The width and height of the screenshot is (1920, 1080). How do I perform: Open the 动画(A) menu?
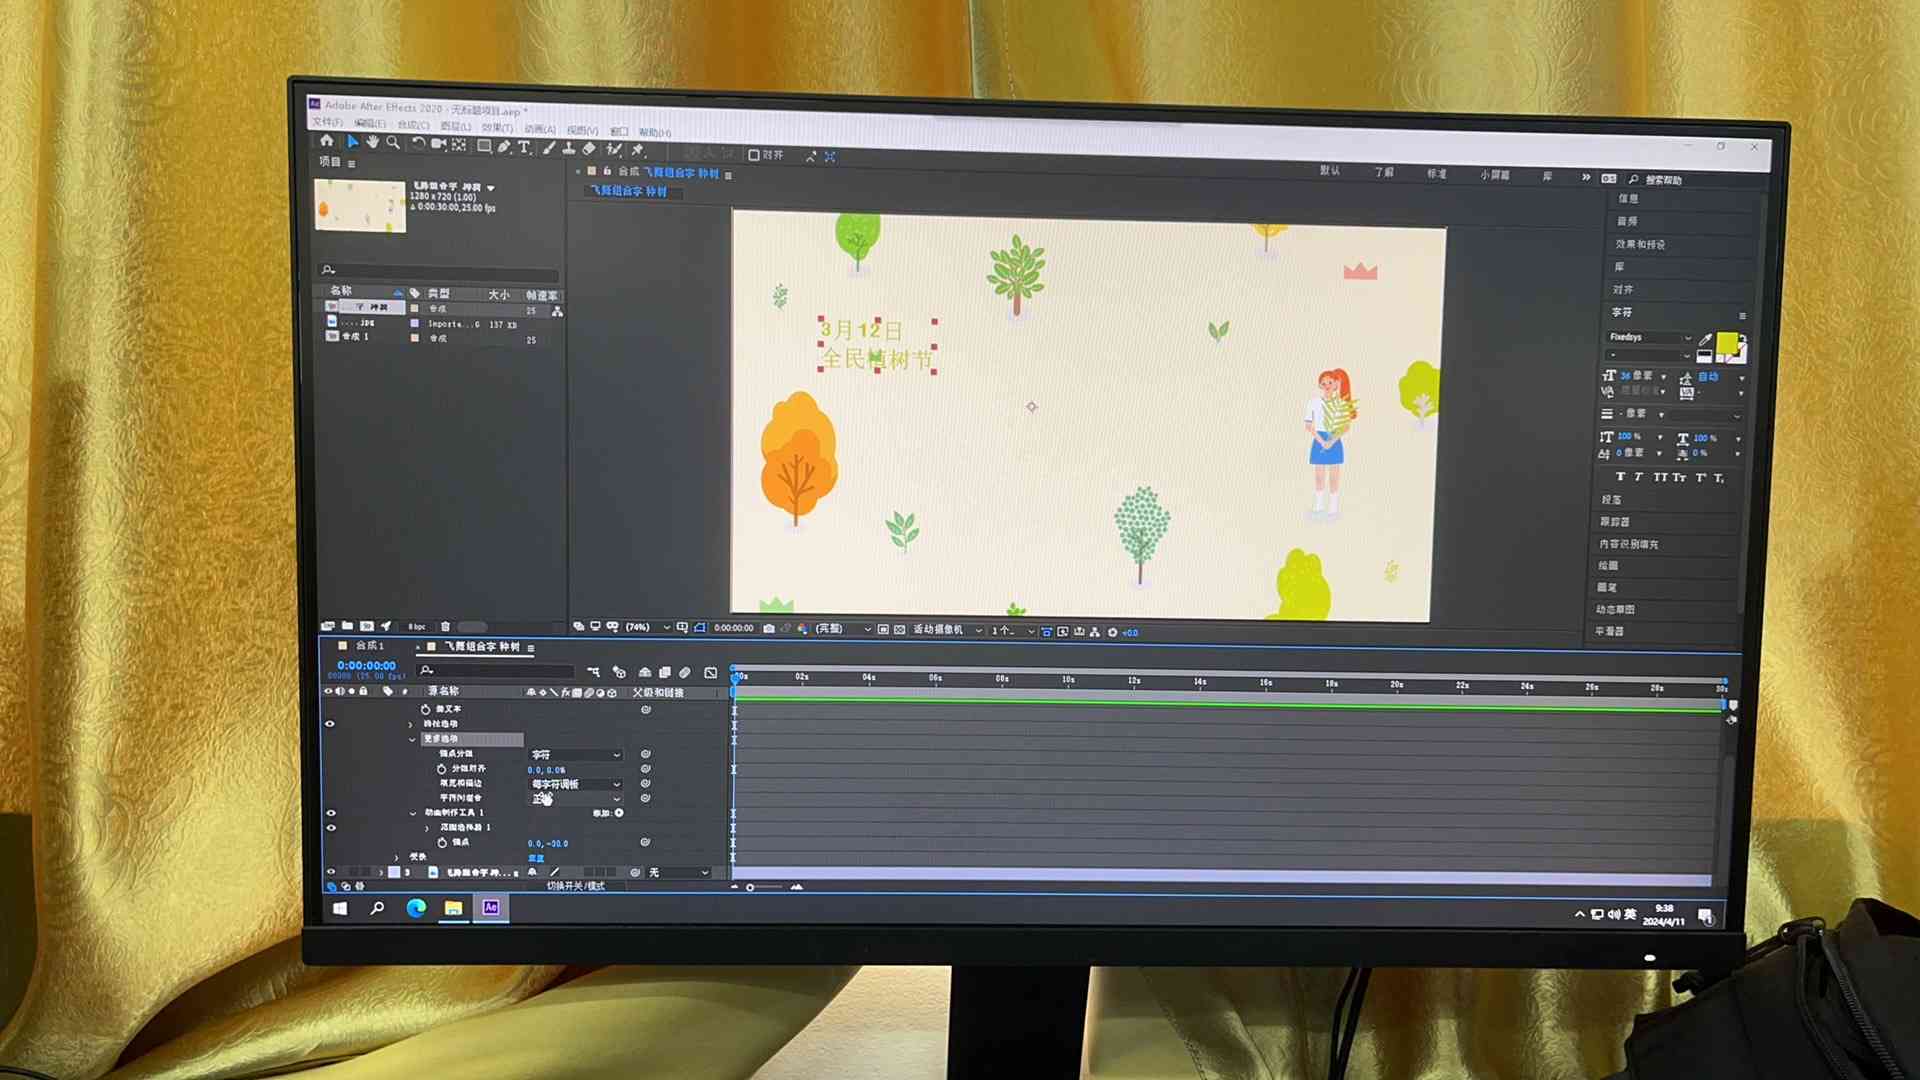(x=539, y=129)
